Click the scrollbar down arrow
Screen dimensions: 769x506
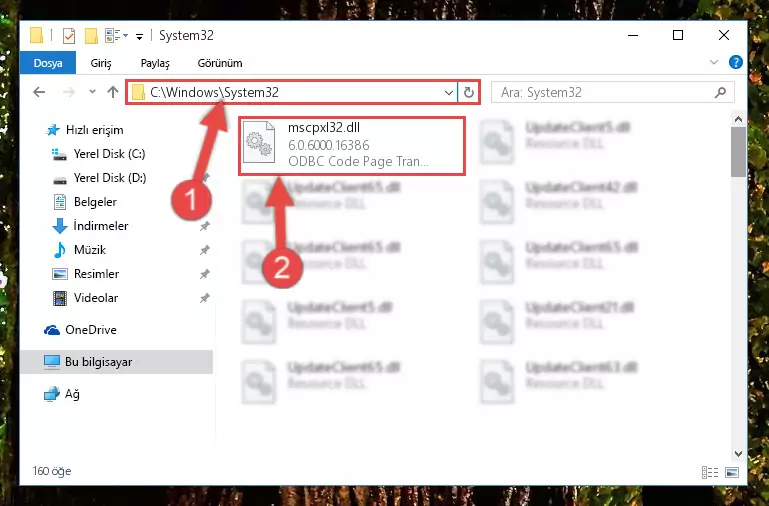click(738, 454)
